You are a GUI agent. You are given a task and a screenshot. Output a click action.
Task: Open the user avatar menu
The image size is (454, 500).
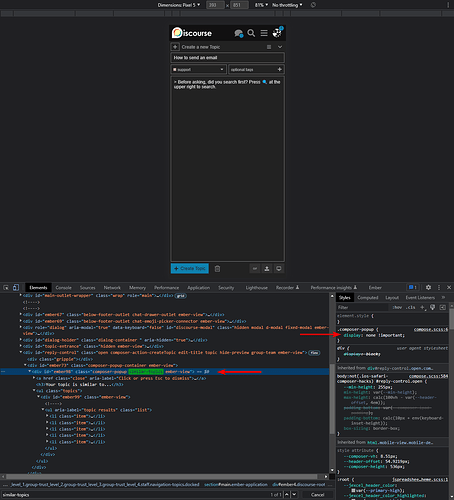pyautogui.click(x=277, y=33)
